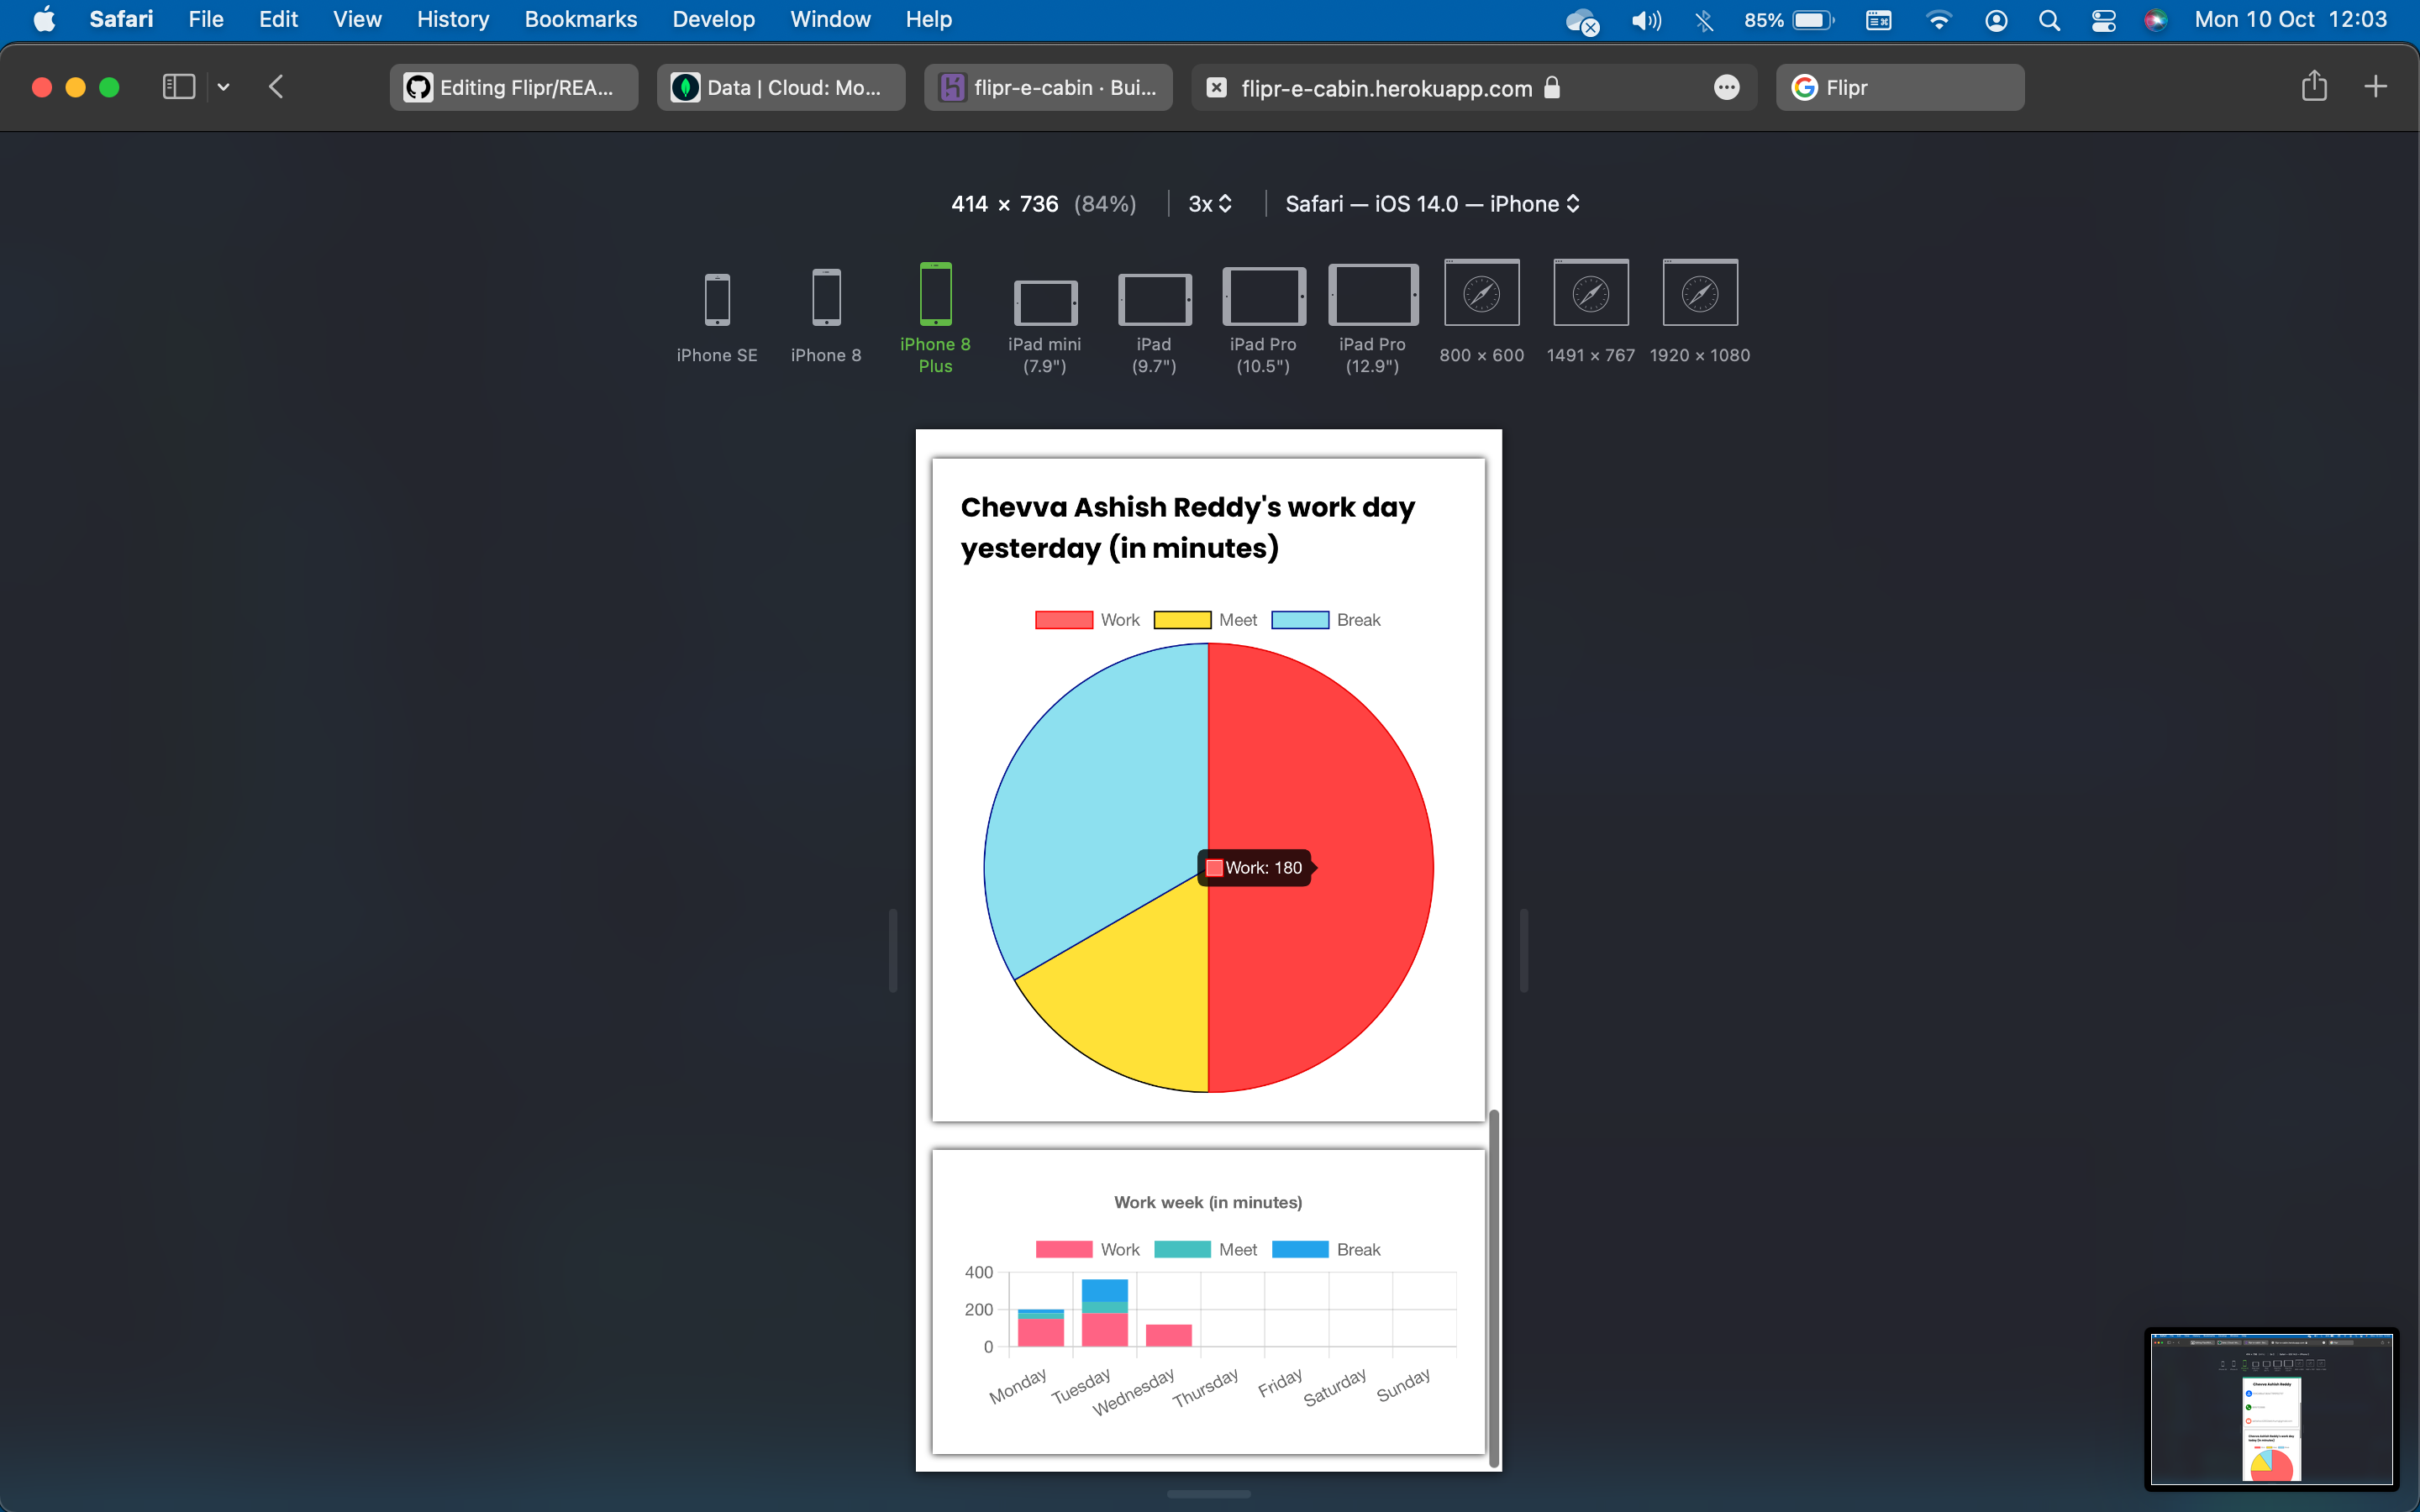This screenshot has width=2420, height=1512.
Task: Click the page options ellipsis in address bar
Action: pos(1726,88)
